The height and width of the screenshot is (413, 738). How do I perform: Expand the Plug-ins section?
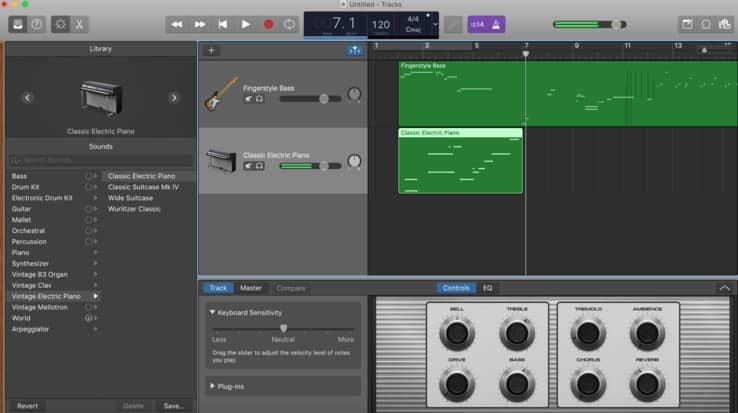pyautogui.click(x=212, y=386)
